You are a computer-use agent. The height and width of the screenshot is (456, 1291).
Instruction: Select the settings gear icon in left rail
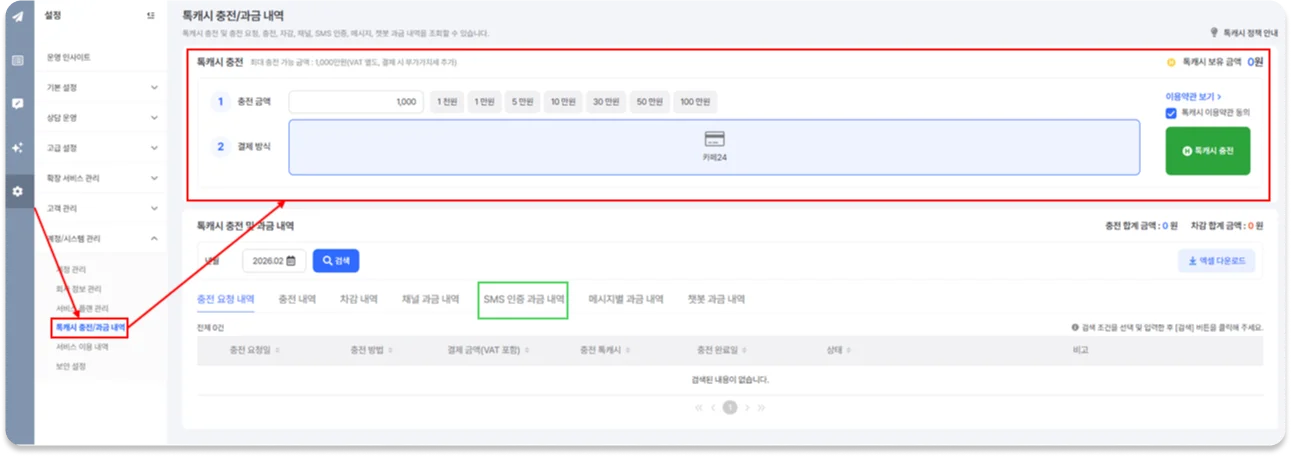pyautogui.click(x=17, y=191)
